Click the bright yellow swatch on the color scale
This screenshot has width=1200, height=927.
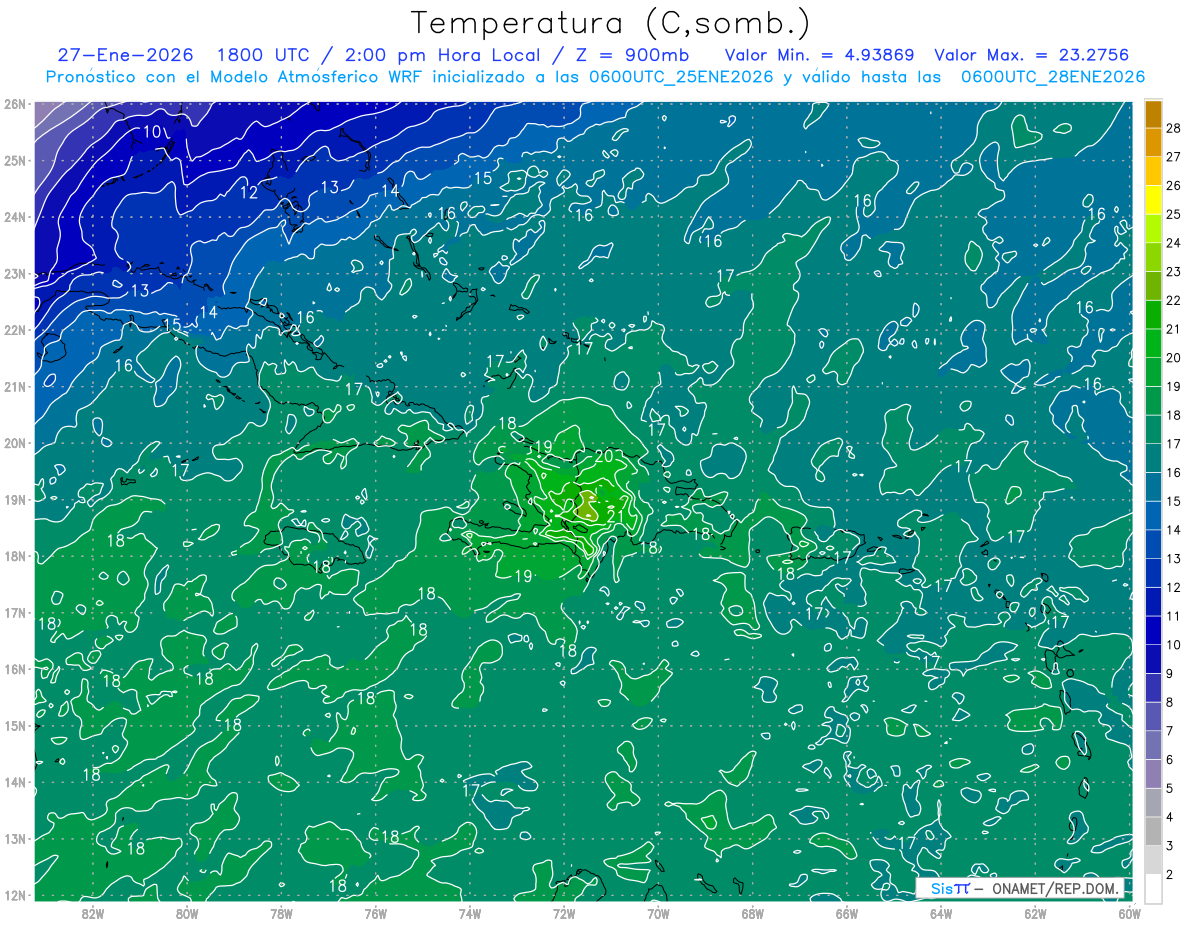coord(1154,200)
